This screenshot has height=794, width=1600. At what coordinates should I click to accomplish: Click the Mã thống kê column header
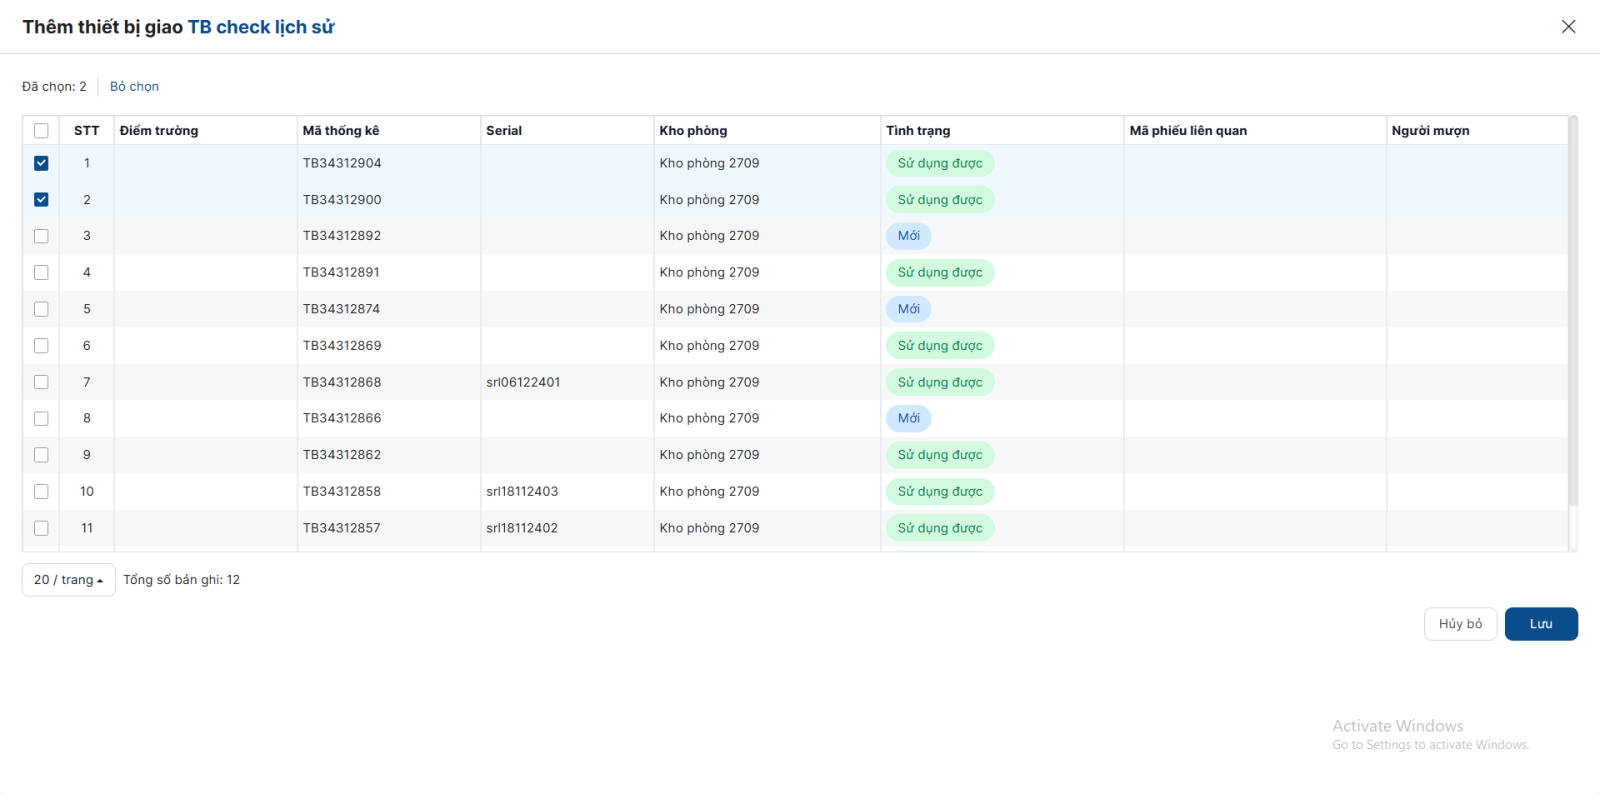point(341,131)
